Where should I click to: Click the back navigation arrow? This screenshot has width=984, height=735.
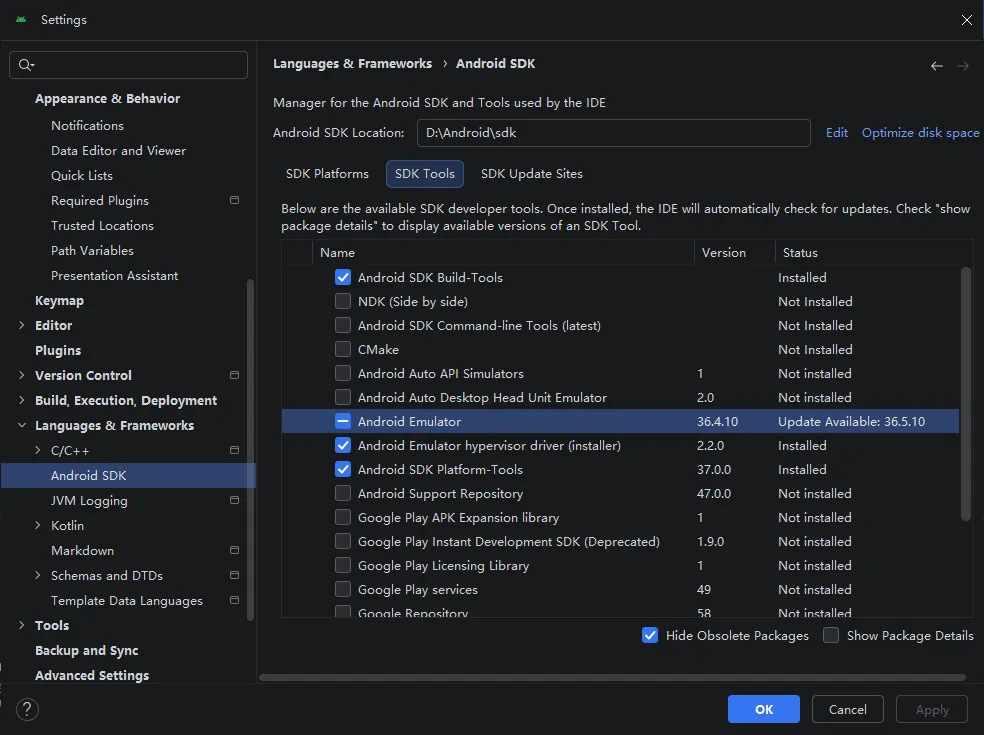click(x=937, y=66)
